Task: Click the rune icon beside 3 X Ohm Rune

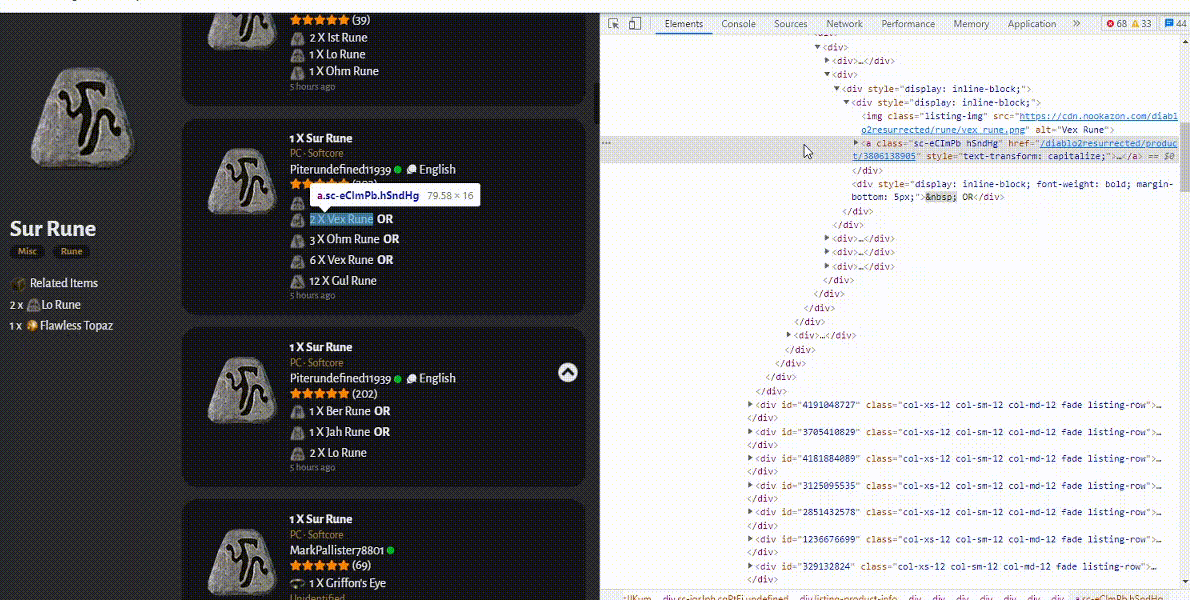Action: [298, 240]
